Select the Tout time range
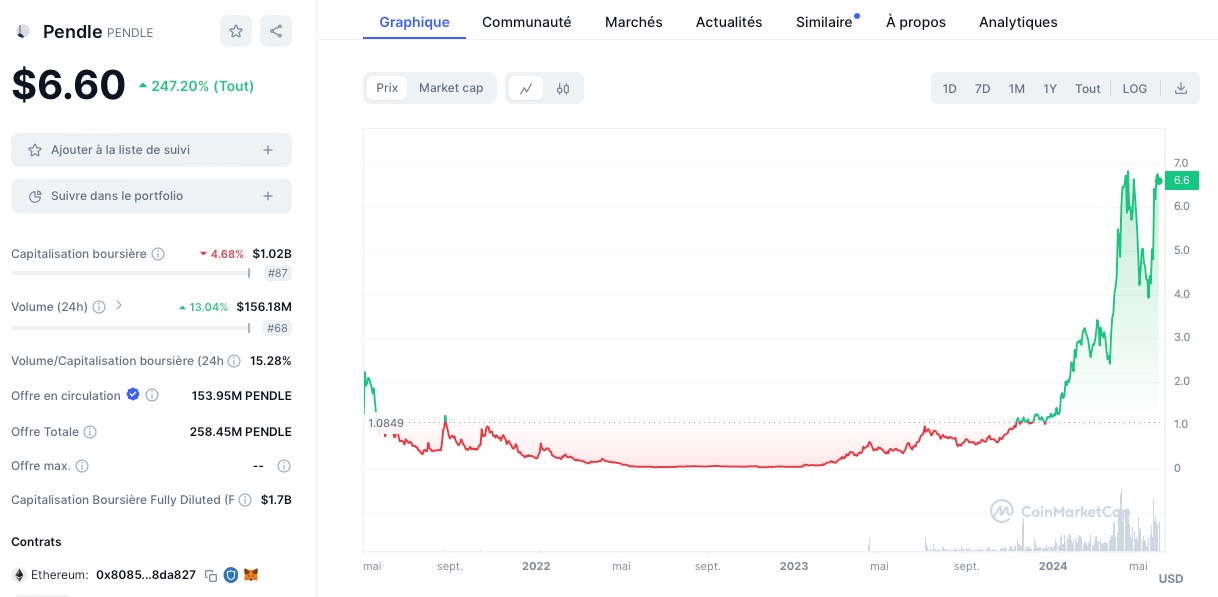 tap(1087, 88)
